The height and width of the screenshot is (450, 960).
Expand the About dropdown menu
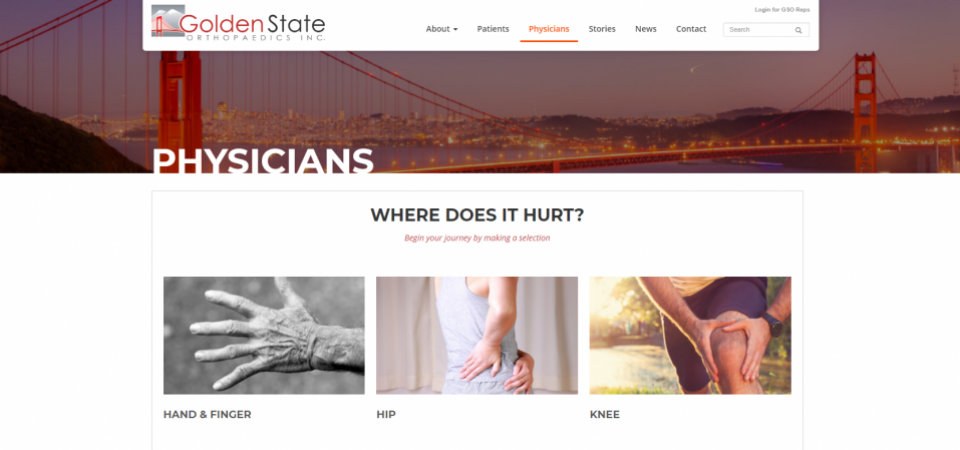(441, 29)
